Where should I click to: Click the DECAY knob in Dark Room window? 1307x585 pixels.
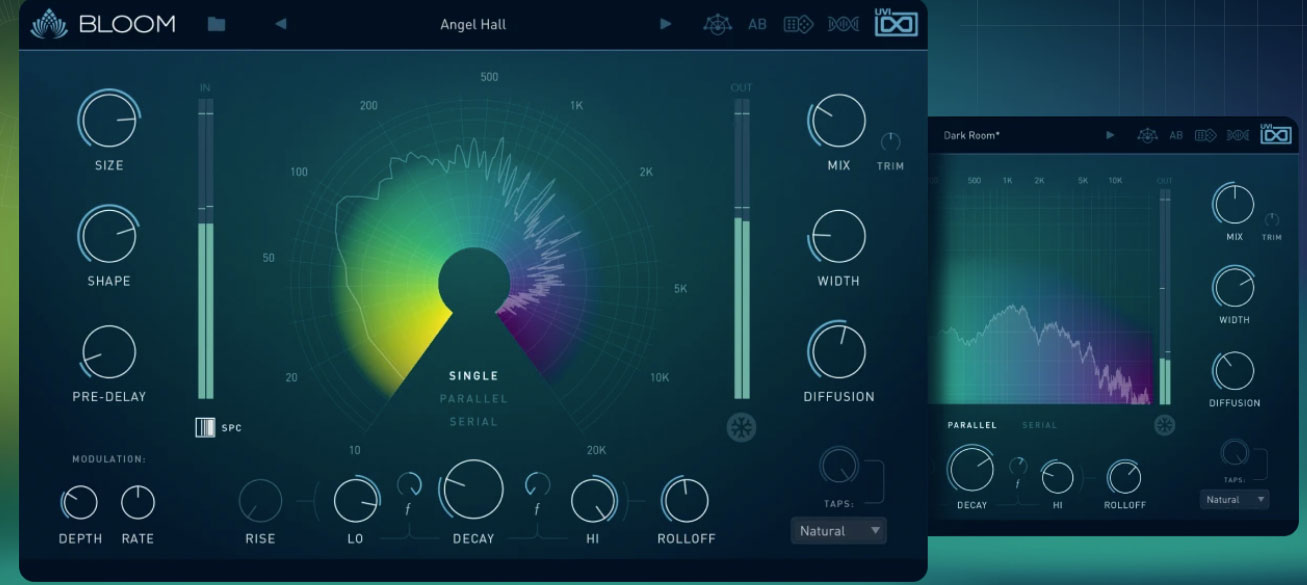point(970,469)
